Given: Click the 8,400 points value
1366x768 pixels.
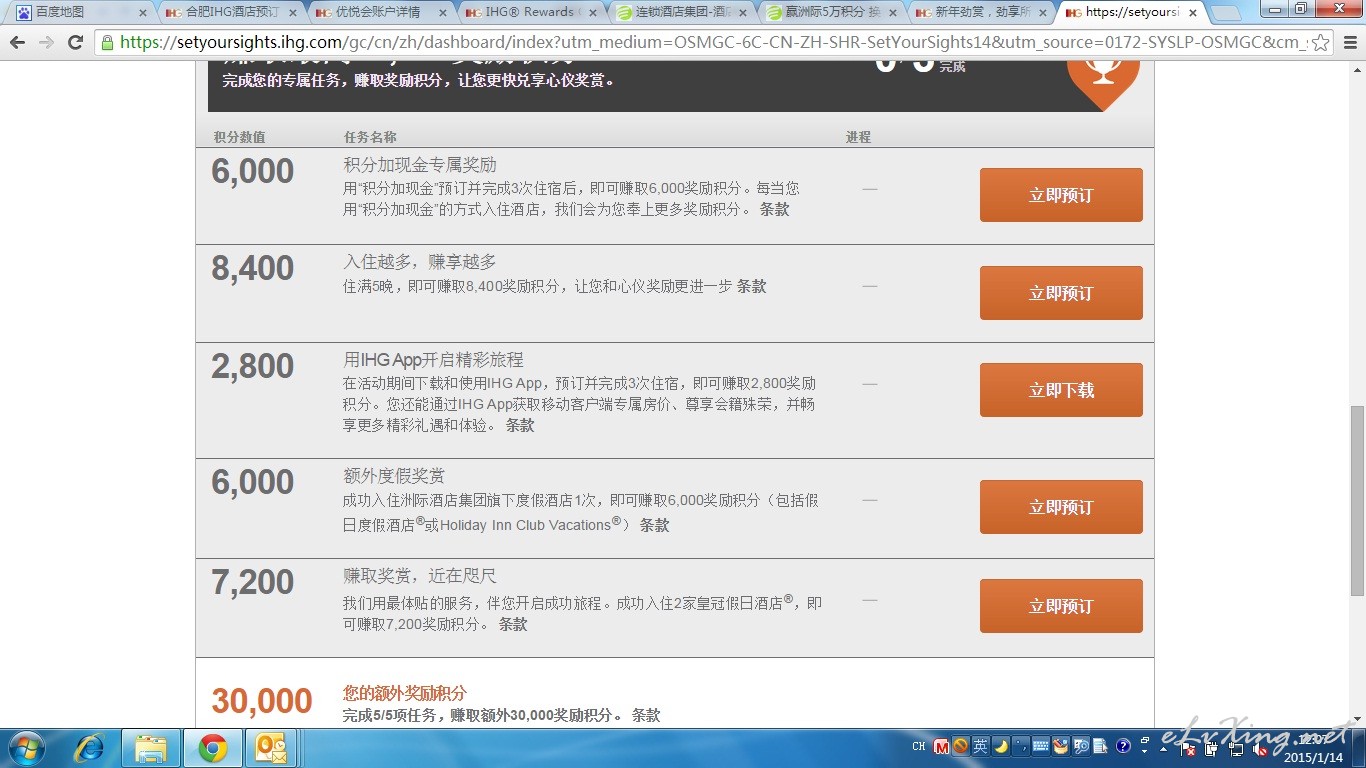Looking at the screenshot, I should pos(253,268).
